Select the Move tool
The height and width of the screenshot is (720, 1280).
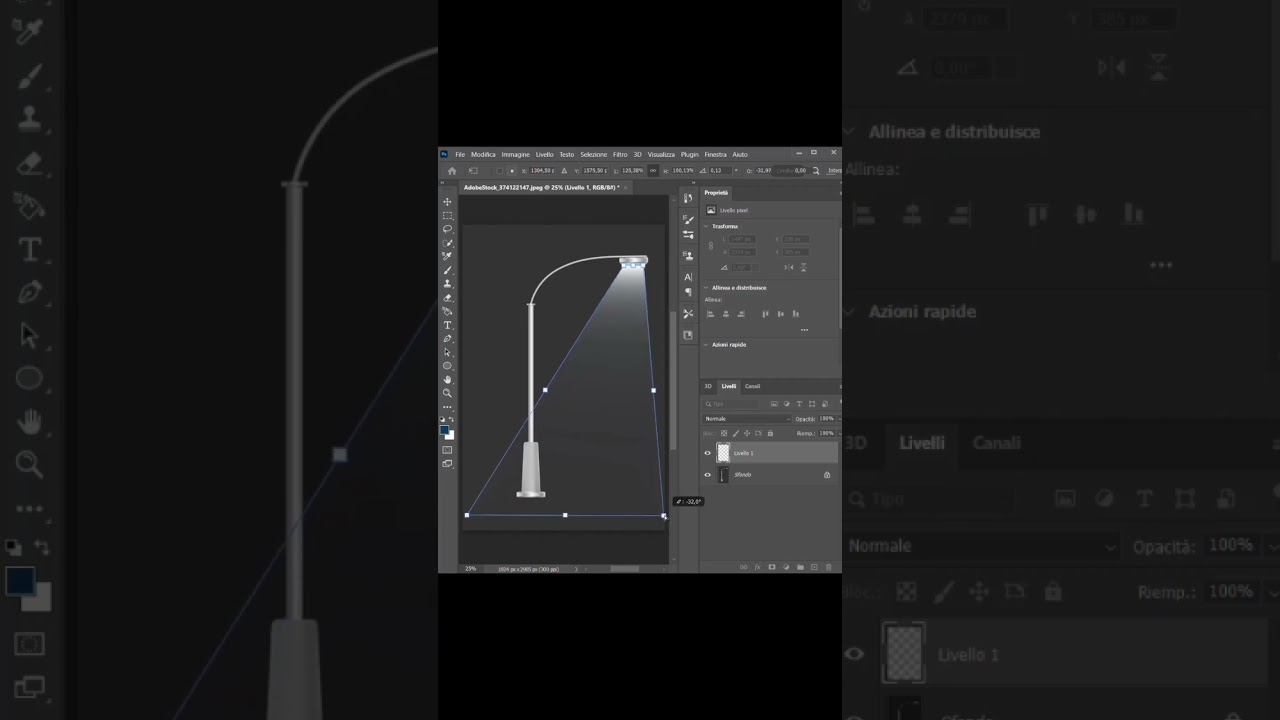coord(447,202)
